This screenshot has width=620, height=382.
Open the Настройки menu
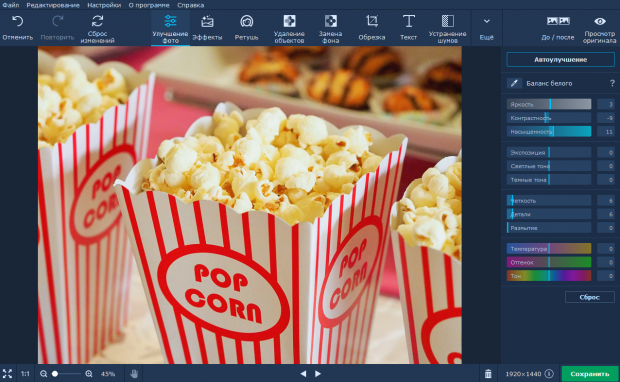click(104, 5)
